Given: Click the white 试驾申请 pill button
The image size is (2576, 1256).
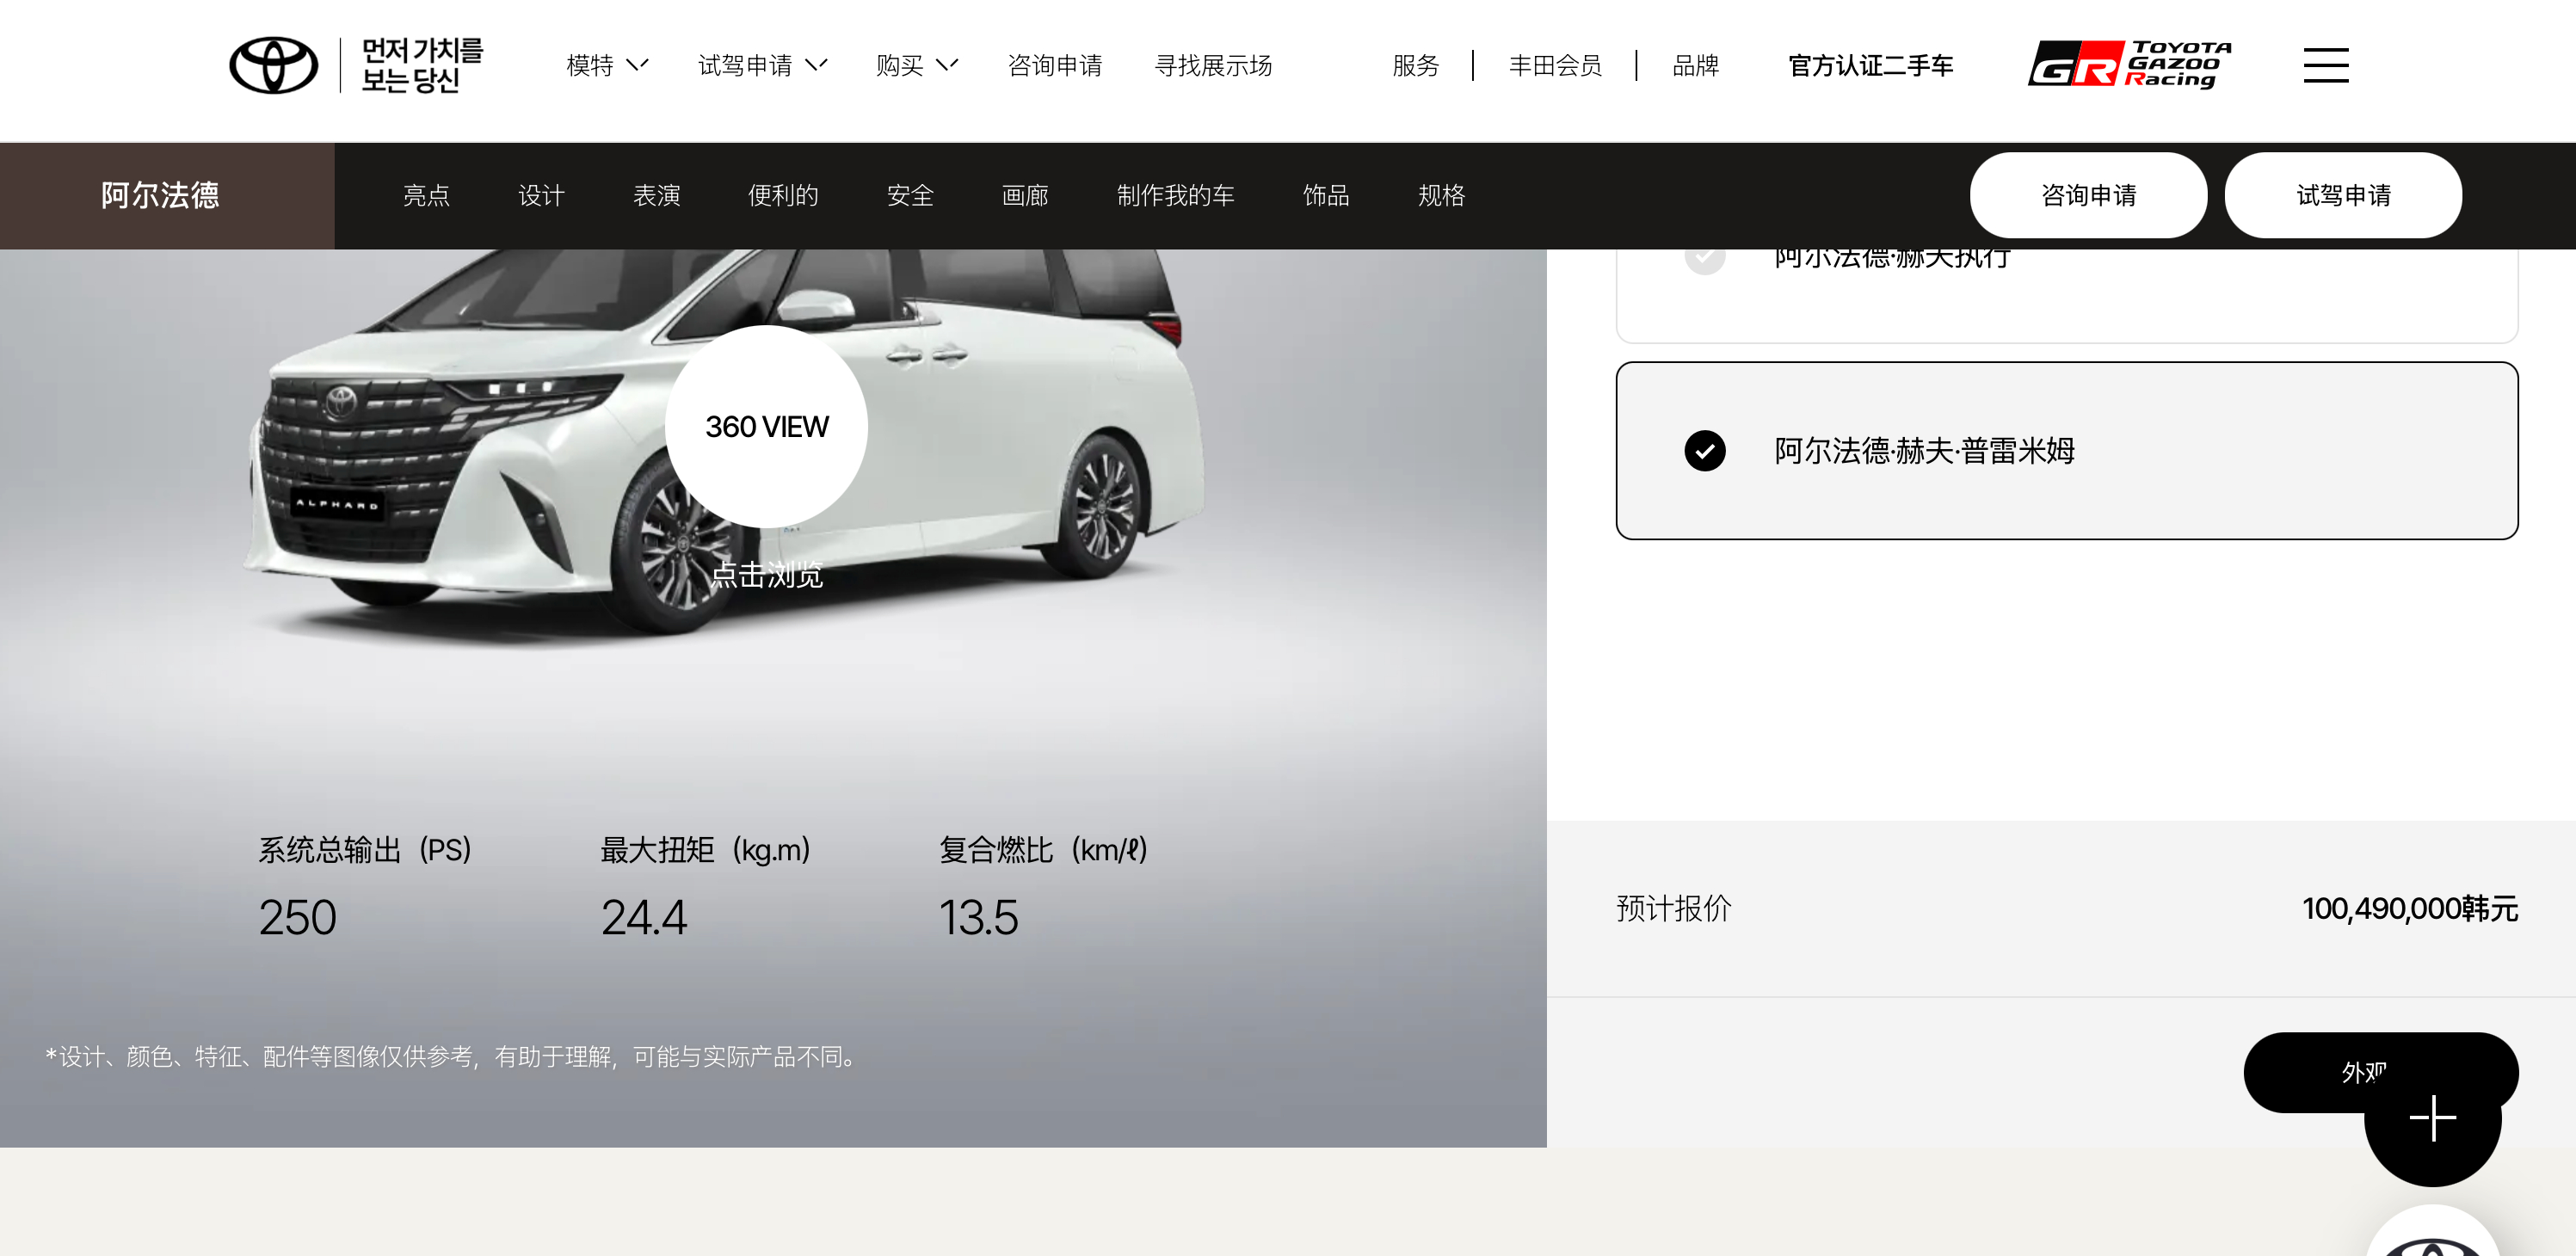Looking at the screenshot, I should (2342, 196).
